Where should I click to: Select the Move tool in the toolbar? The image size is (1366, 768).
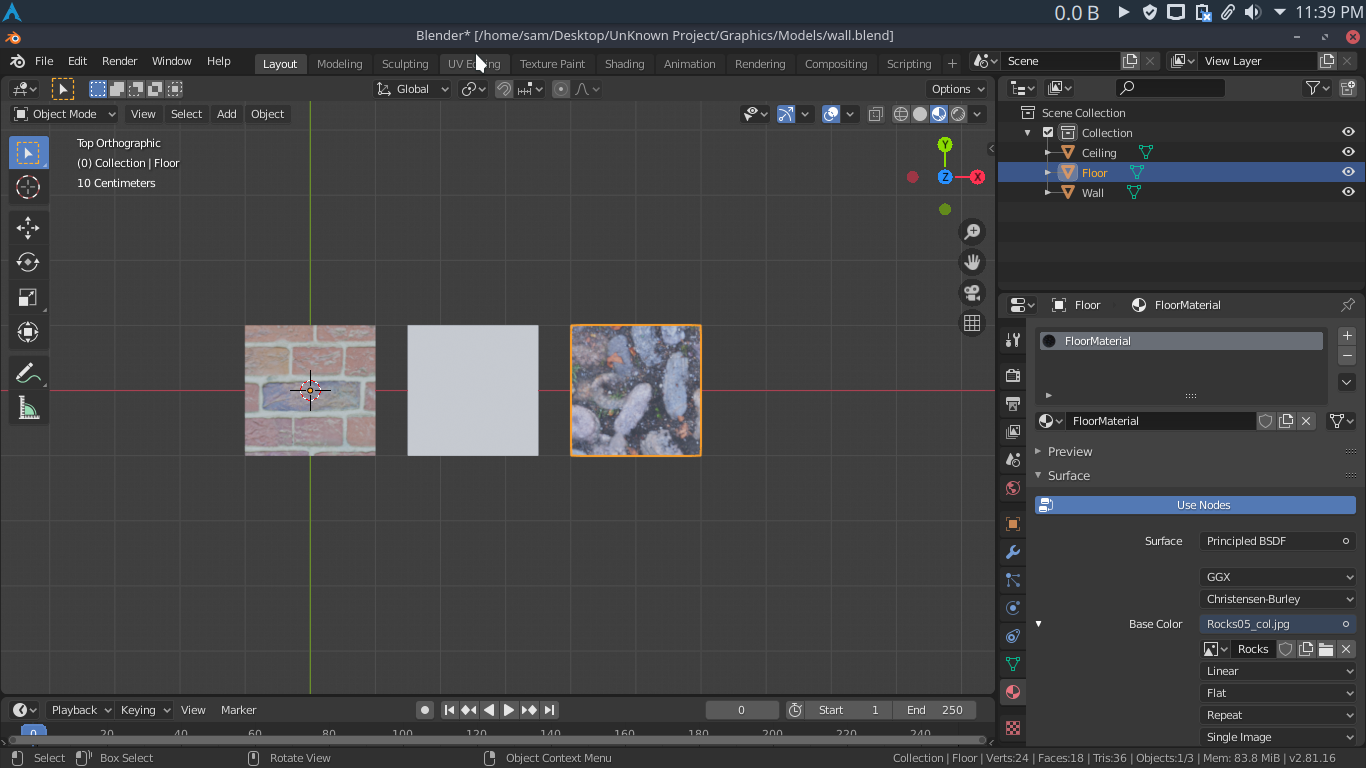click(x=28, y=227)
